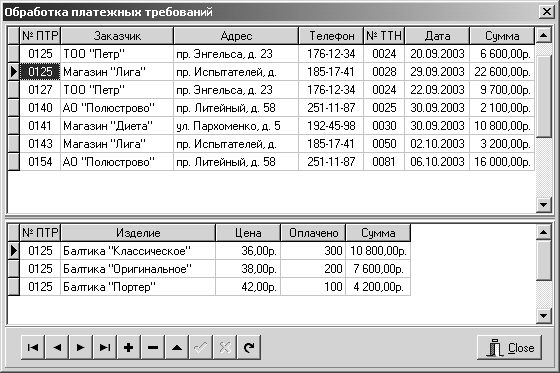Cancel edit with X navigator button
560x373 pixels.
tap(225, 347)
